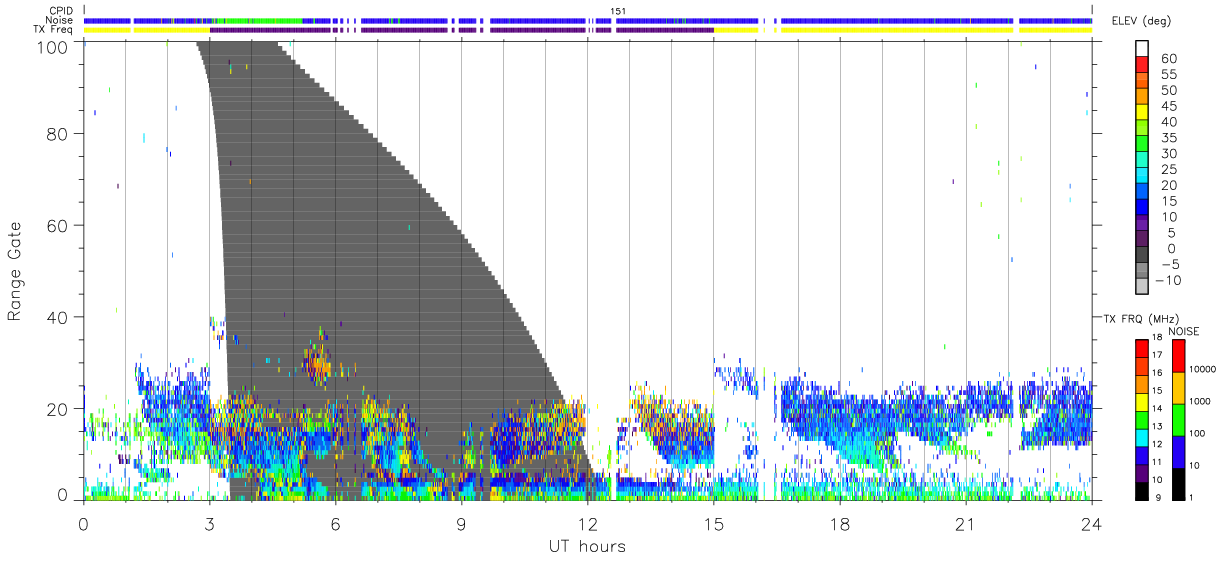Pick the green segment of TX FRQ bar

click(x=1141, y=420)
